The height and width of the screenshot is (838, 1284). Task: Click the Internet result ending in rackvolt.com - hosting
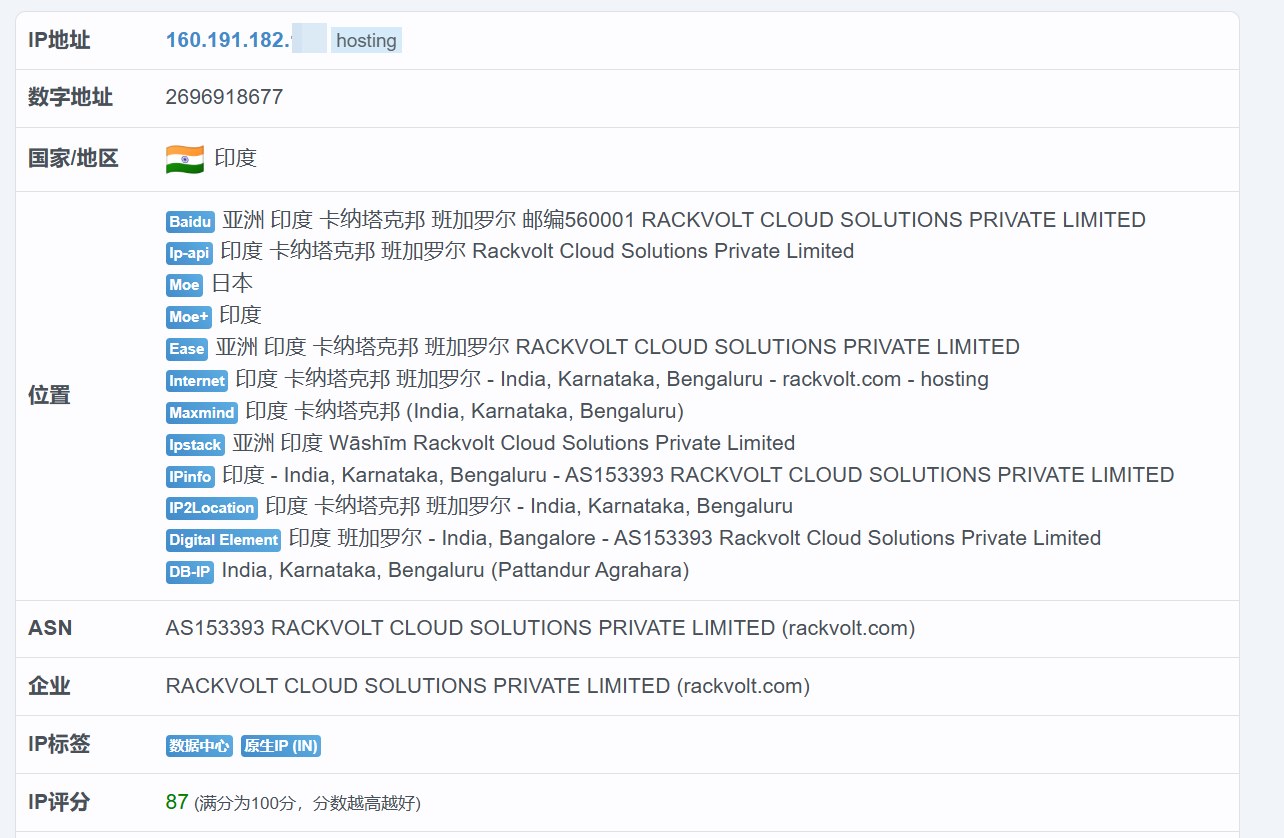(612, 379)
